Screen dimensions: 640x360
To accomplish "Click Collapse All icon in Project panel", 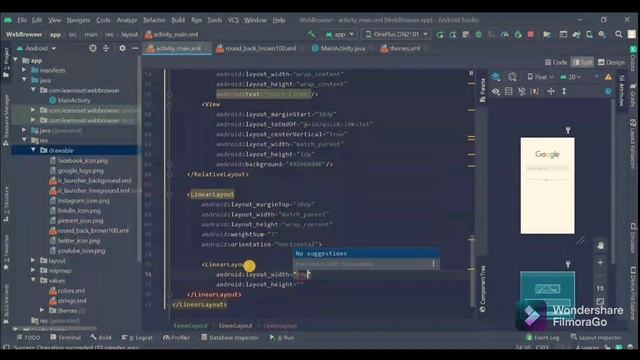I will pyautogui.click(x=106, y=48).
